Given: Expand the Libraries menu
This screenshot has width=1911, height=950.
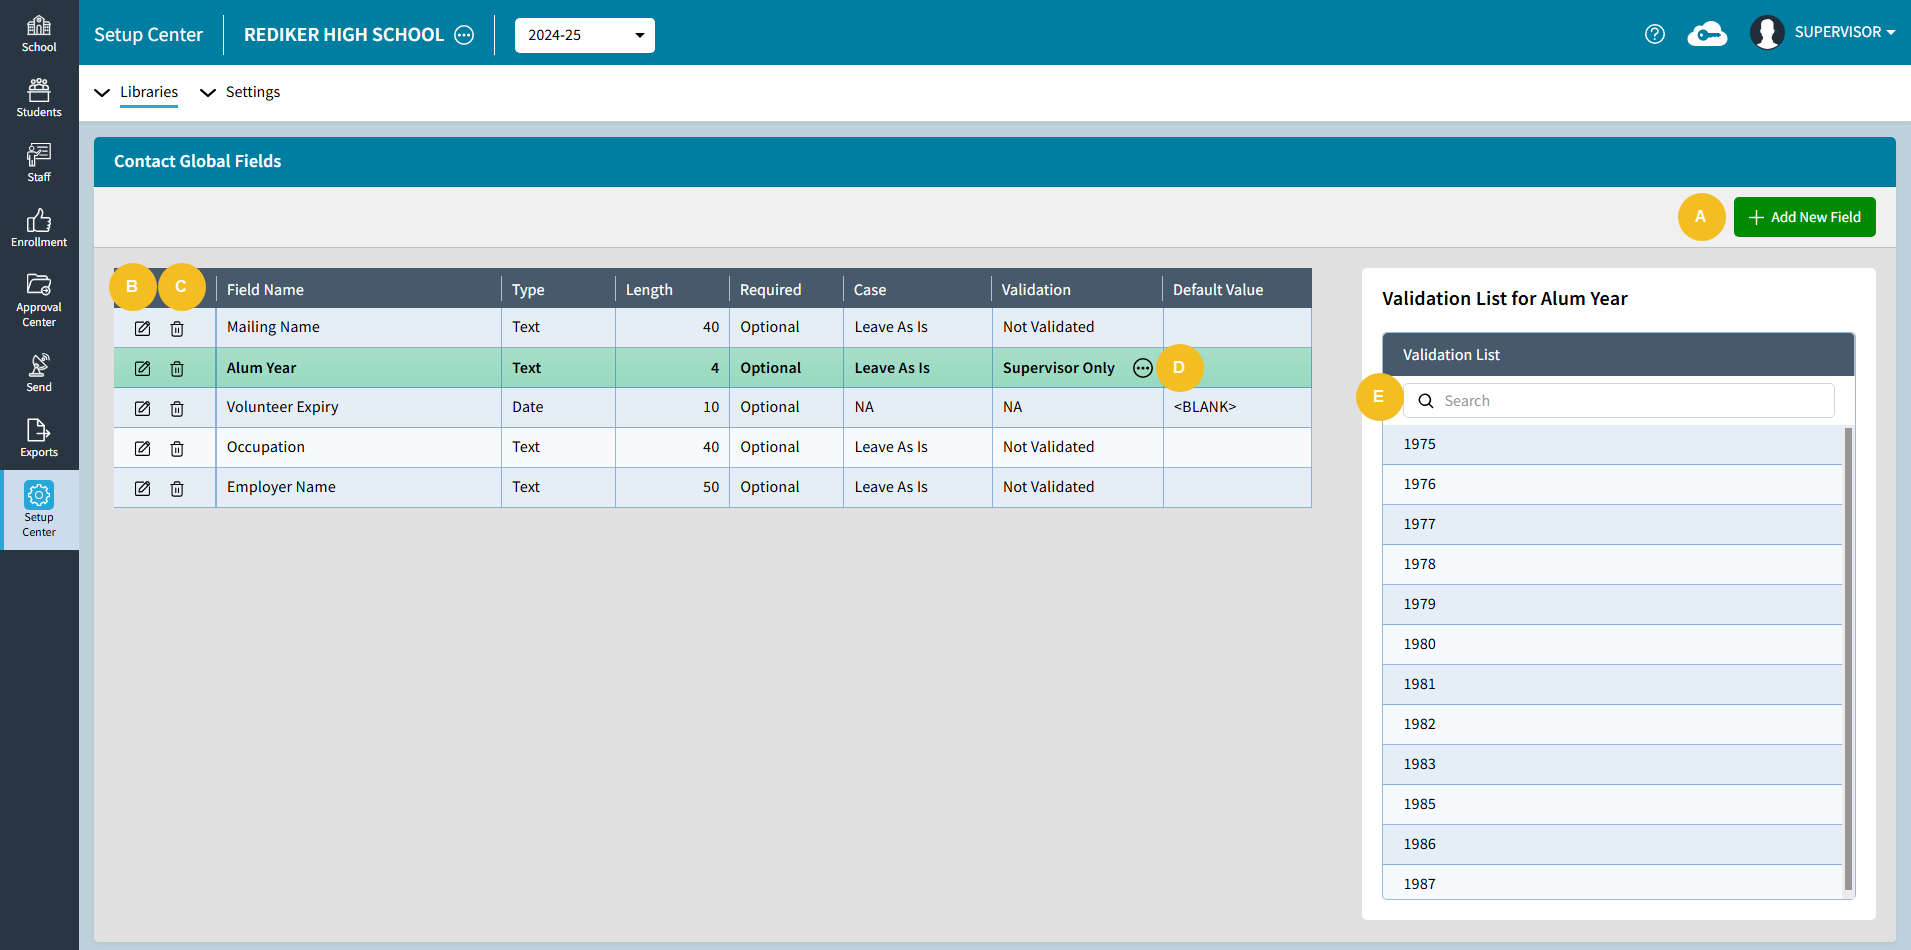Looking at the screenshot, I should pos(137,92).
